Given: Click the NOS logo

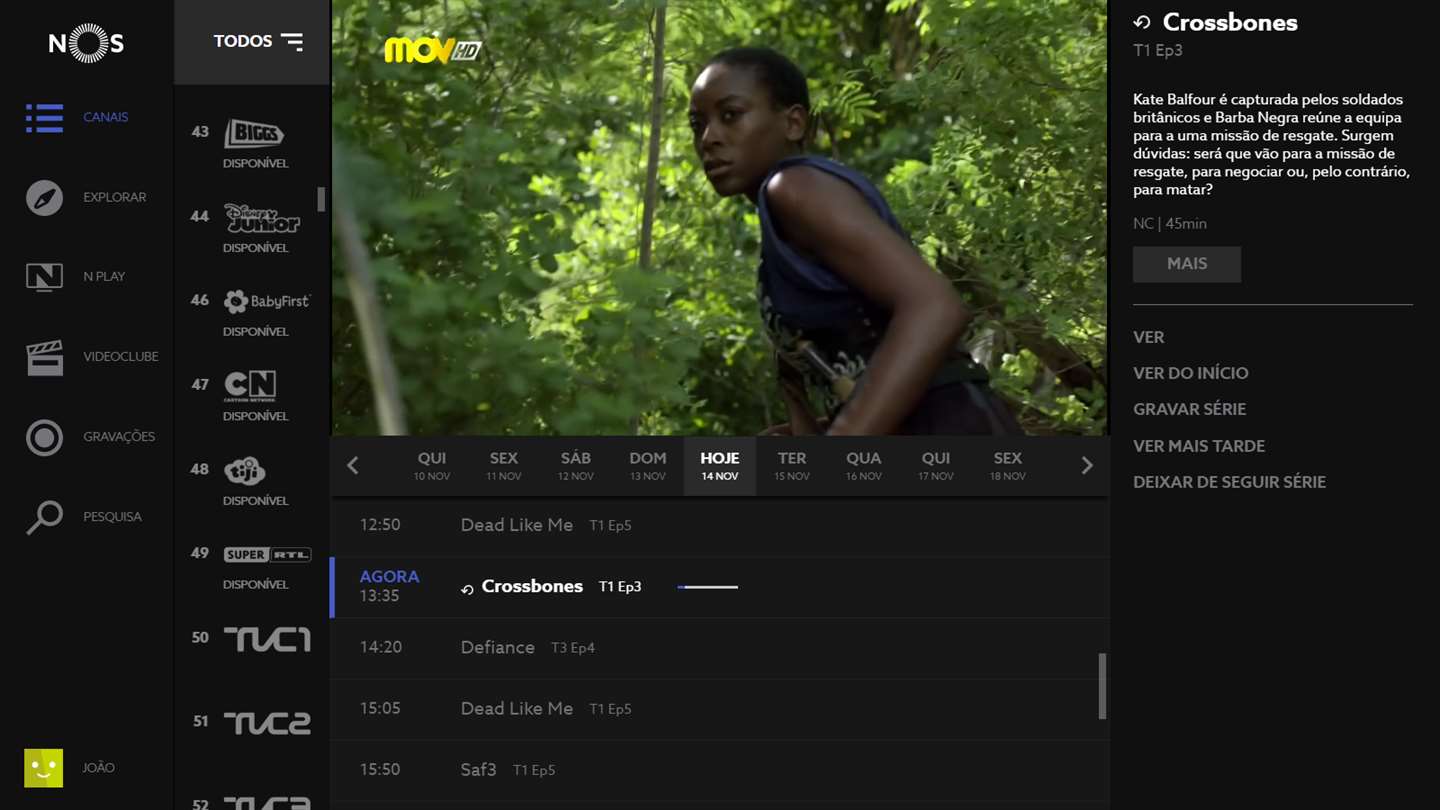Looking at the screenshot, I should 87,43.
